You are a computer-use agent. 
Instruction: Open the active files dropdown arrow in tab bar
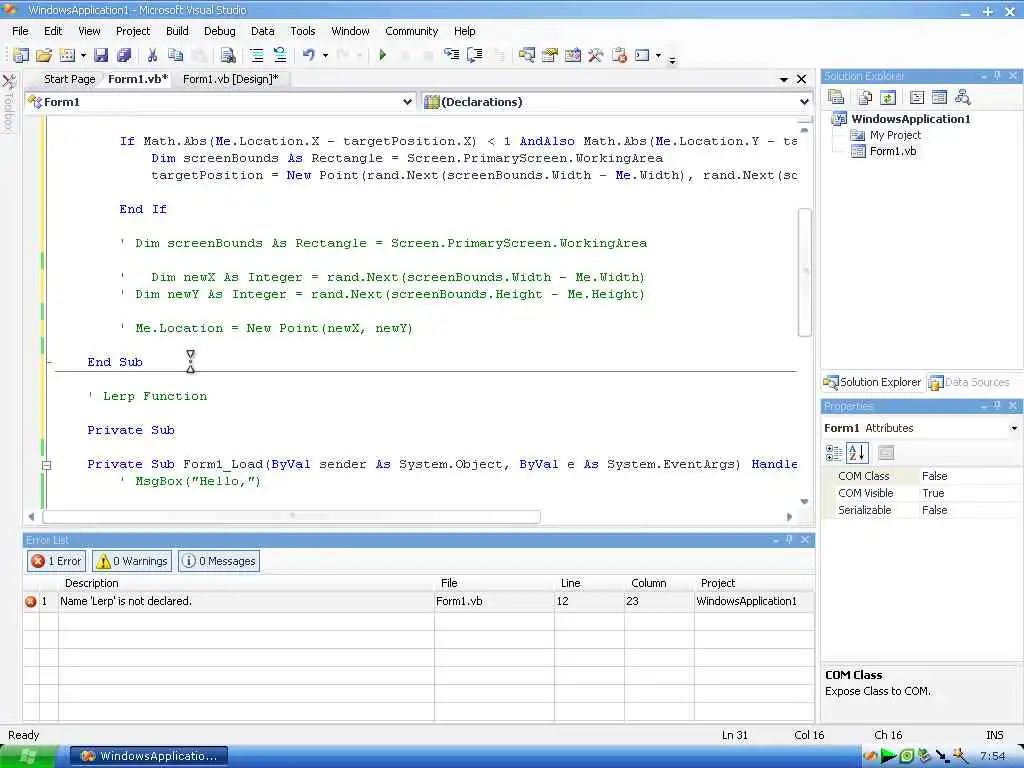tap(784, 79)
